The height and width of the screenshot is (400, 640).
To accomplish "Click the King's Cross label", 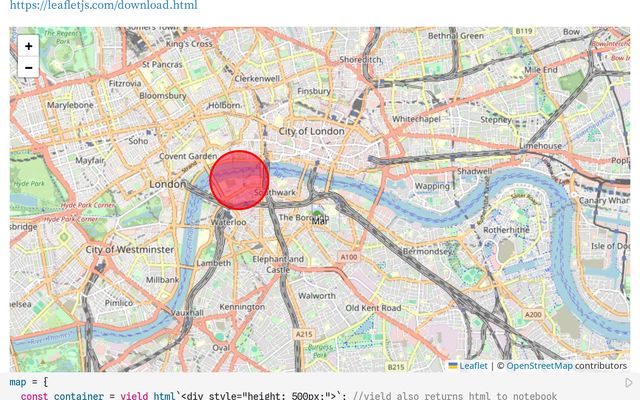I will 189,44.
